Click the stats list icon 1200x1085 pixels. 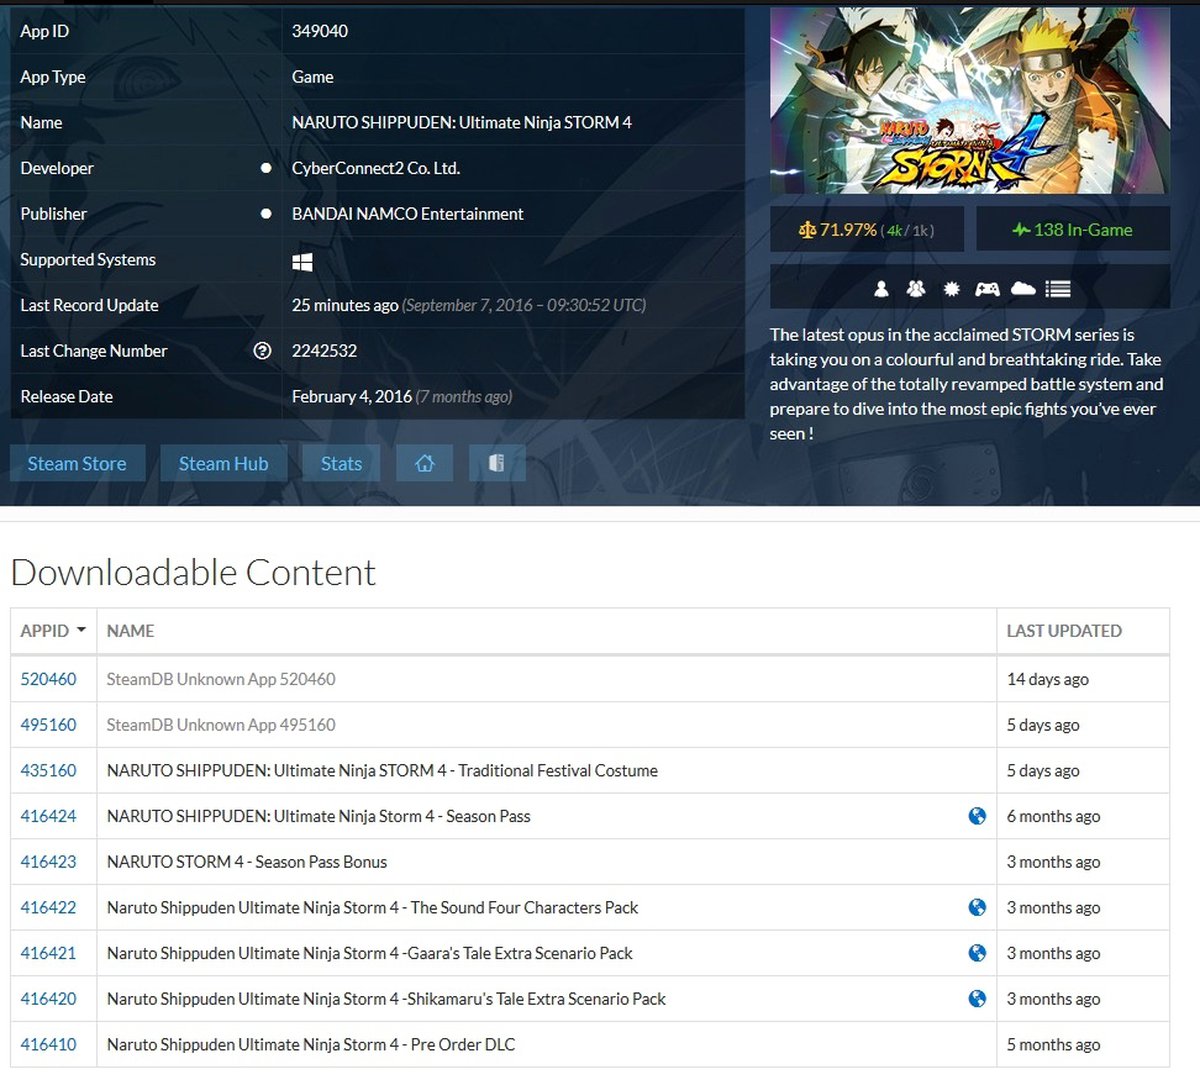1058,289
